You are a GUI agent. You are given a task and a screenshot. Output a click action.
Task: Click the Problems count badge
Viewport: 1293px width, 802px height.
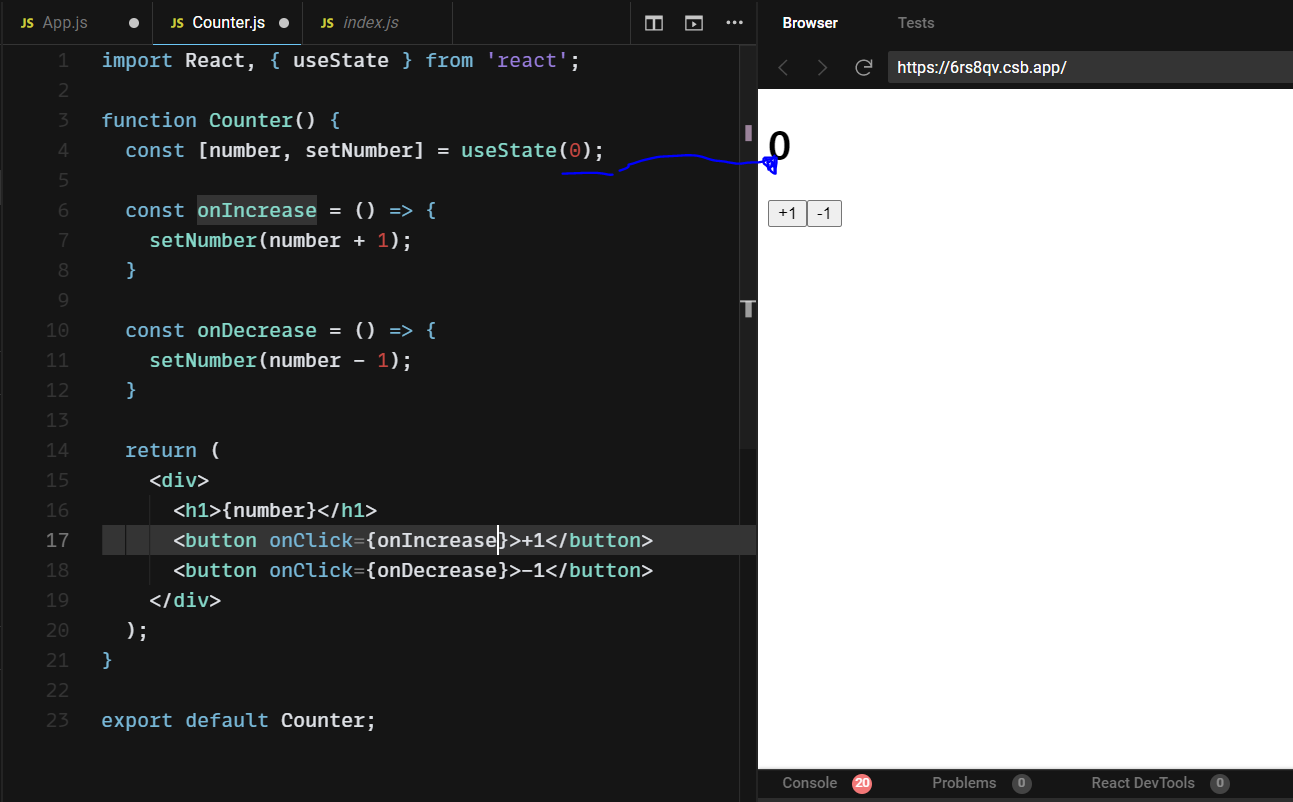point(1021,784)
